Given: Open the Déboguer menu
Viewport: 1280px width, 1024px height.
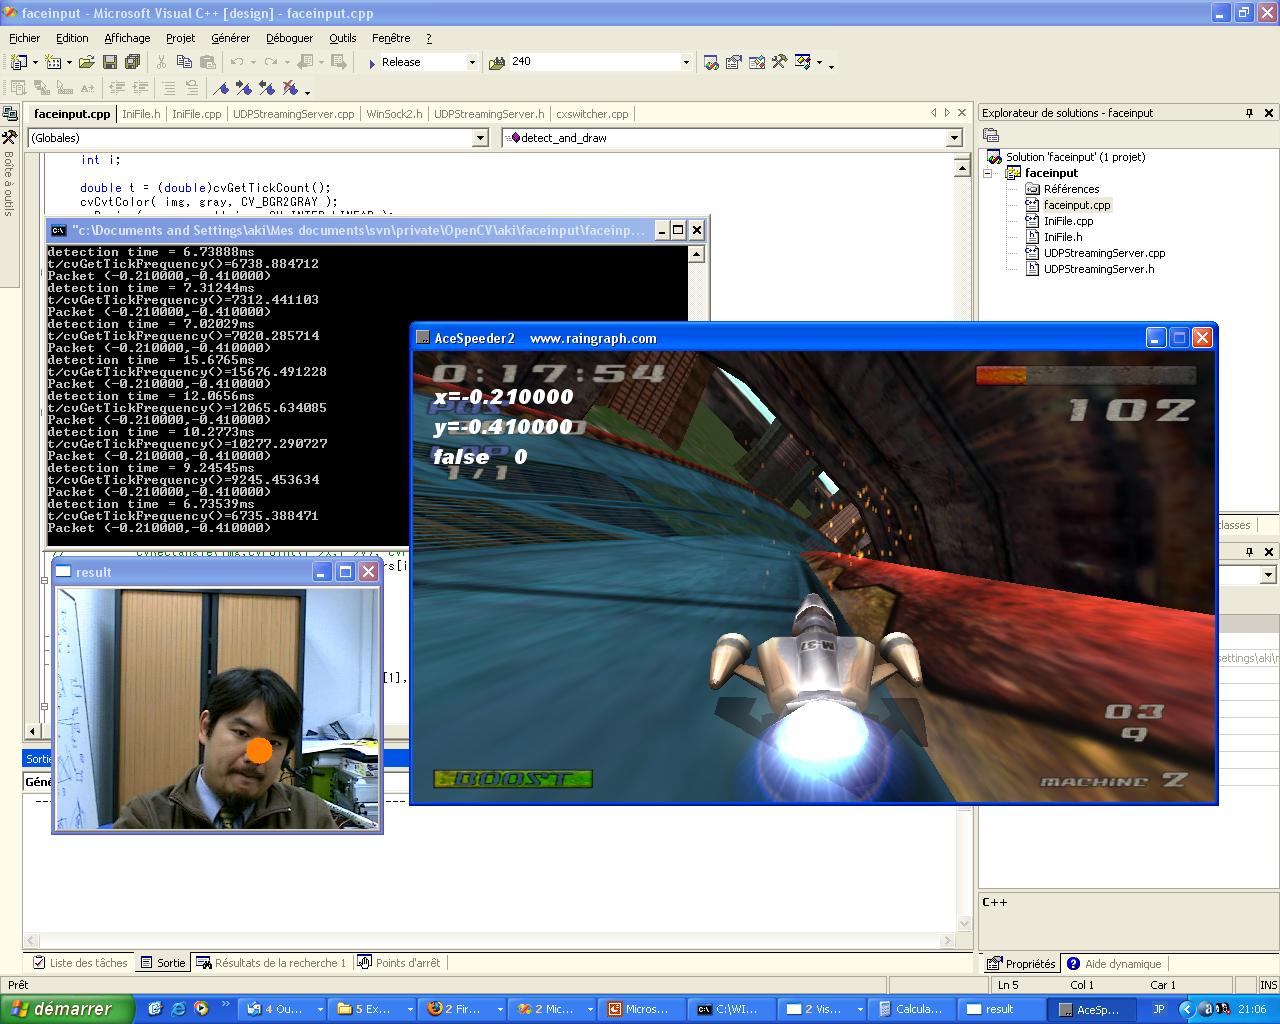Looking at the screenshot, I should point(289,38).
